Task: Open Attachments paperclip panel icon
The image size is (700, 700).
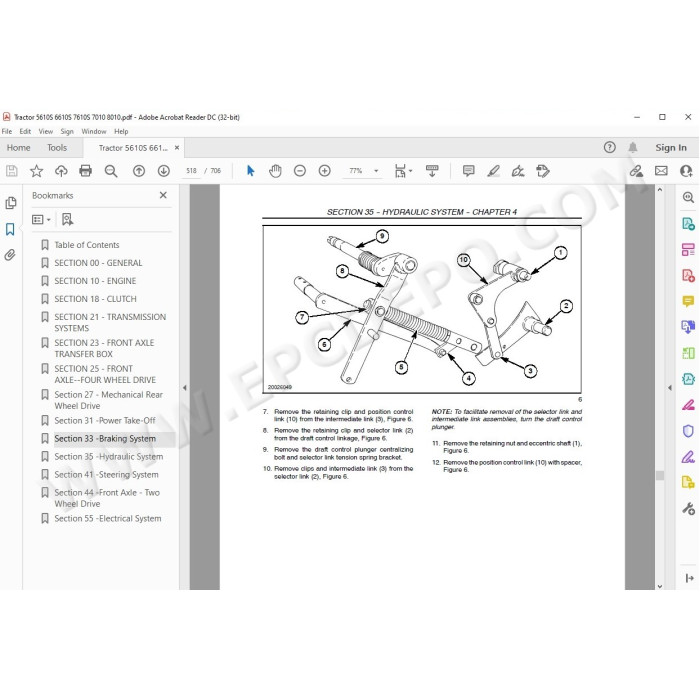Action: [10, 255]
